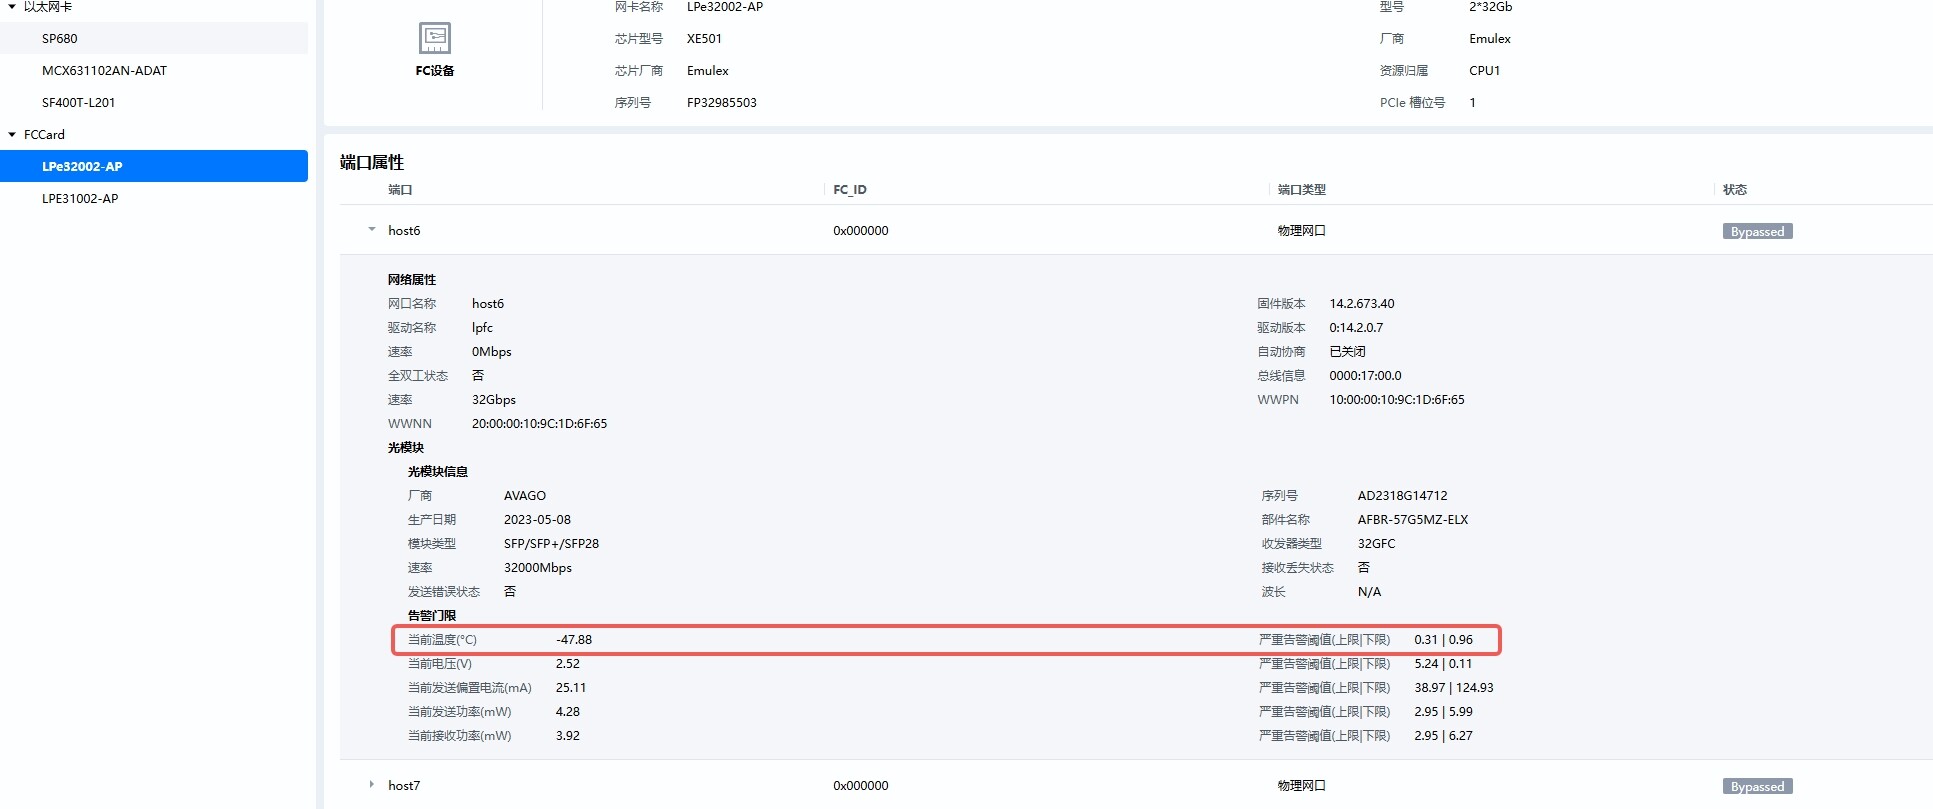Viewport: 1933px width, 809px height.
Task: Click the serial number FP32985503
Action: [x=721, y=103]
